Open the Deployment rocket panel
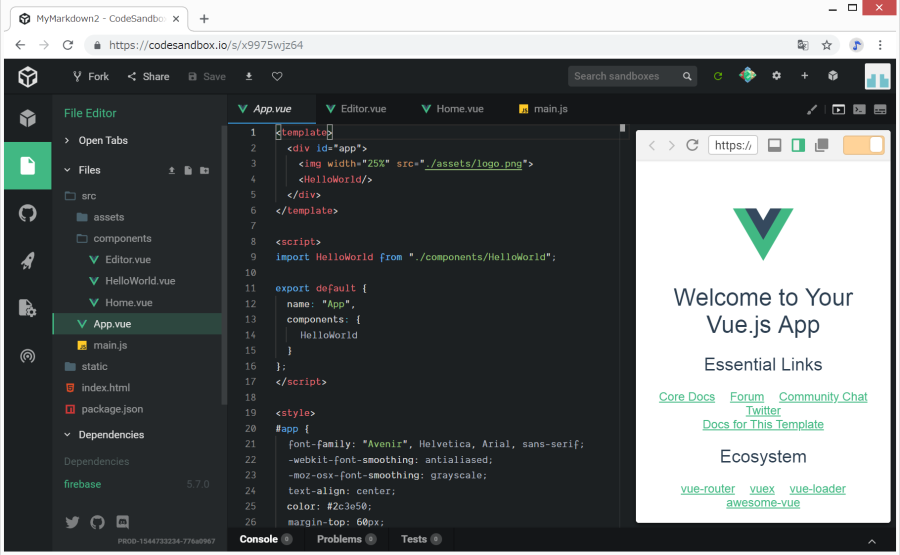This screenshot has height=555, width=900. tap(28, 261)
